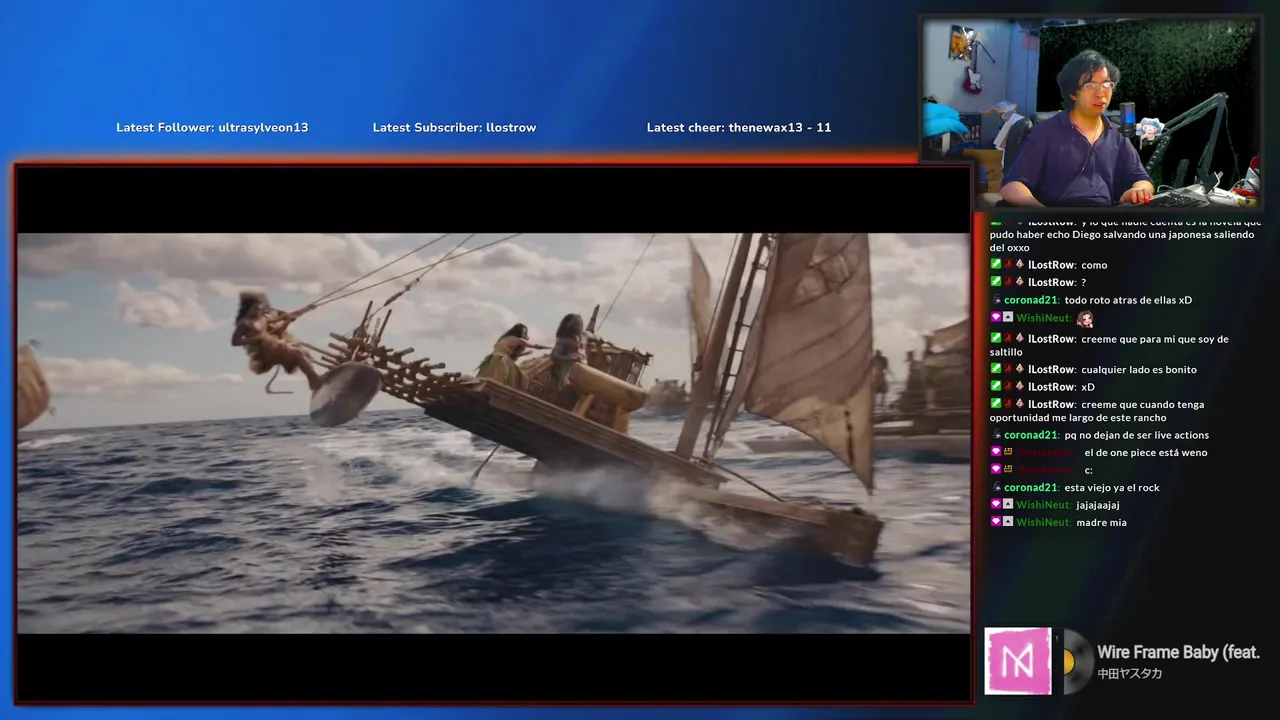Click lLostRow's 'xD' chat message
Viewport: 1280px width, 720px height.
[x=1043, y=387]
